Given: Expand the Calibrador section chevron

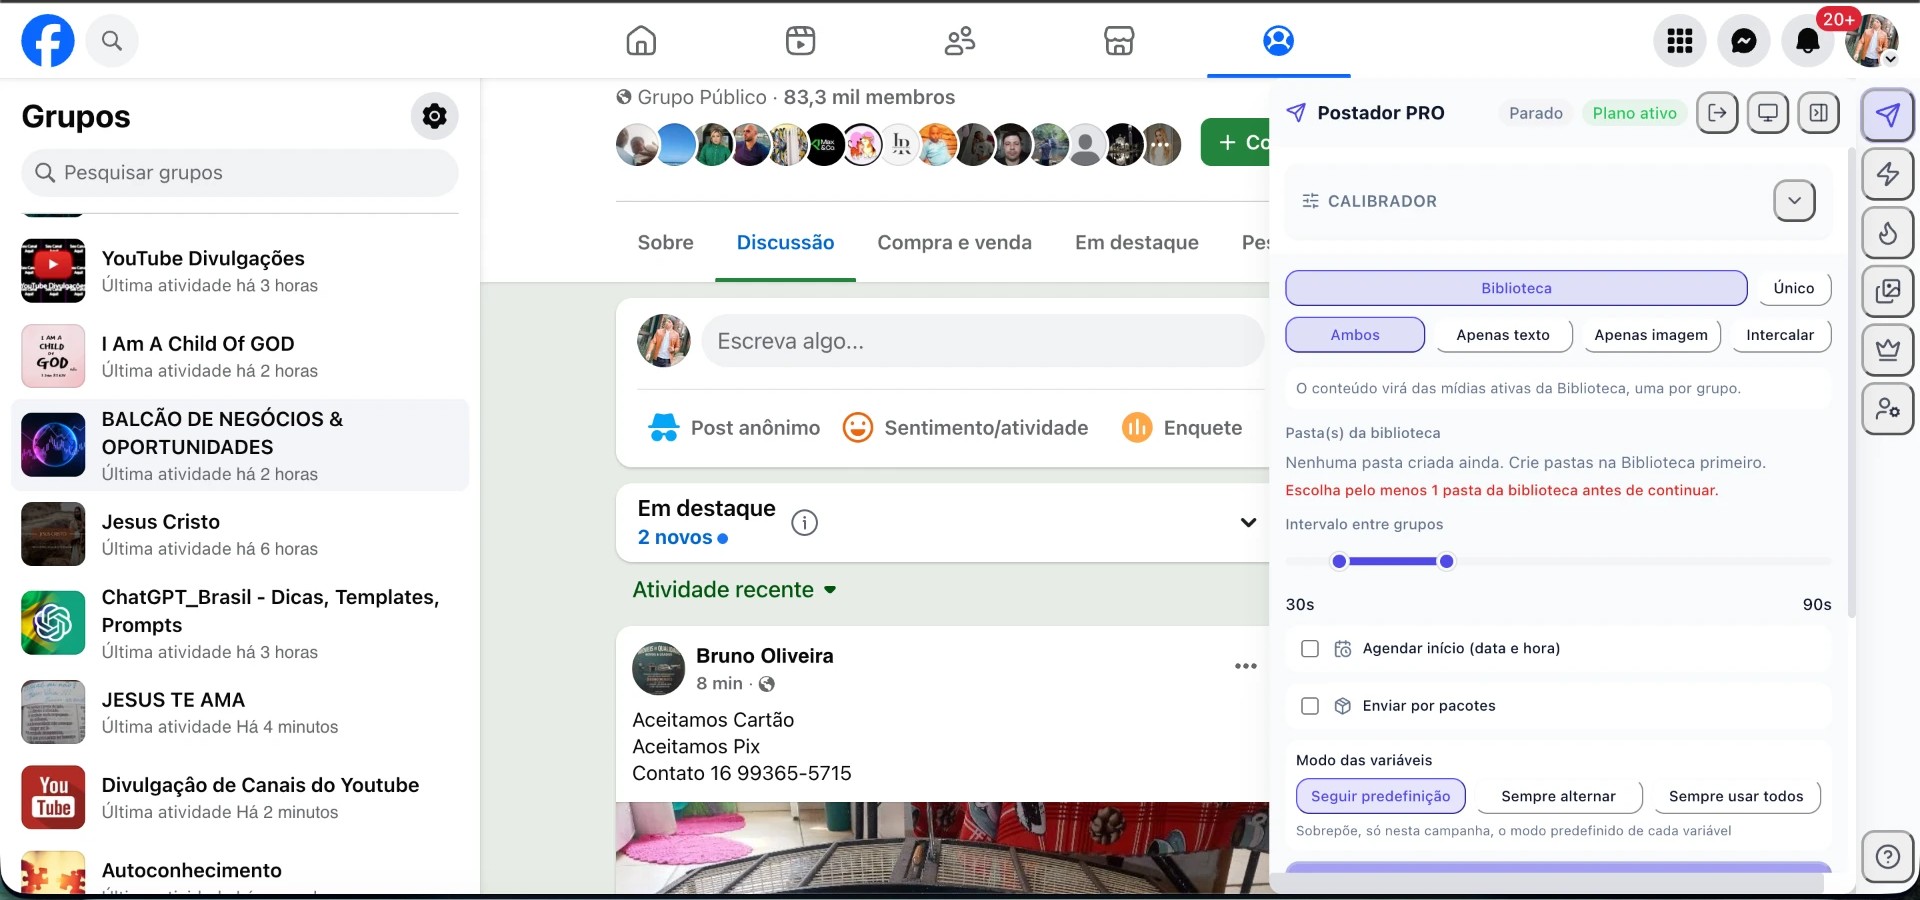Looking at the screenshot, I should pos(1795,201).
